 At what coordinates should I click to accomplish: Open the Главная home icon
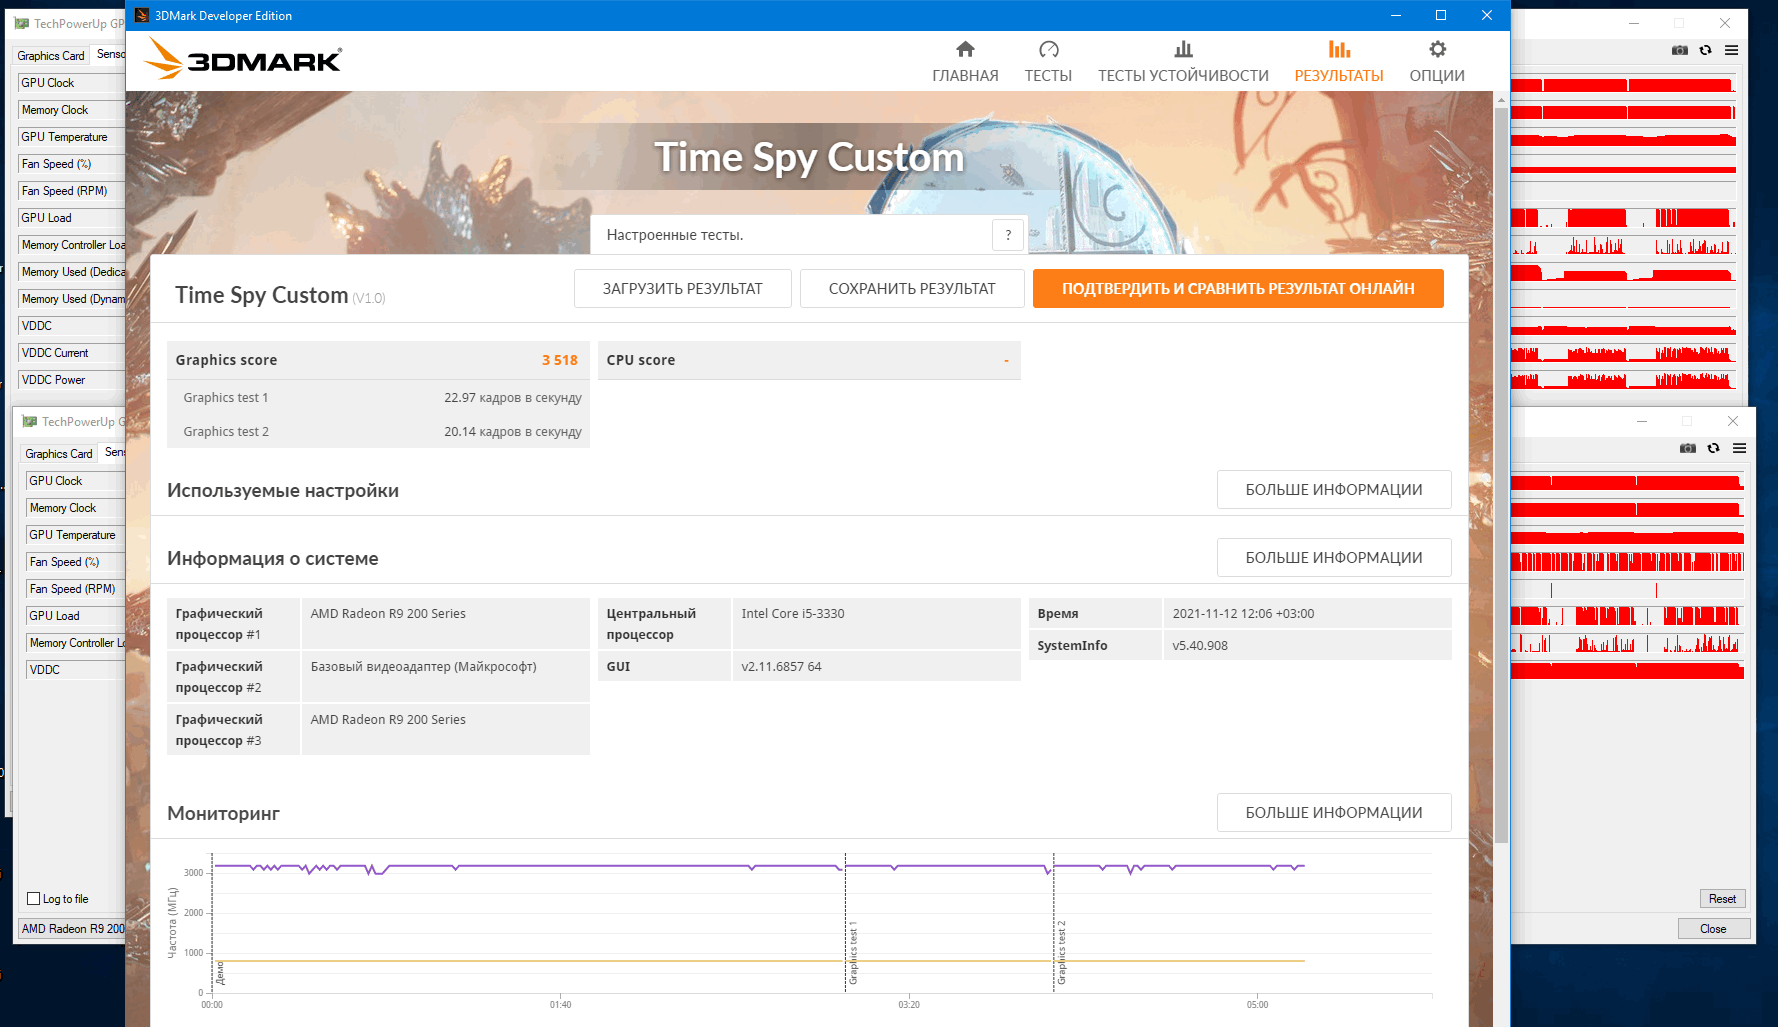[x=965, y=49]
